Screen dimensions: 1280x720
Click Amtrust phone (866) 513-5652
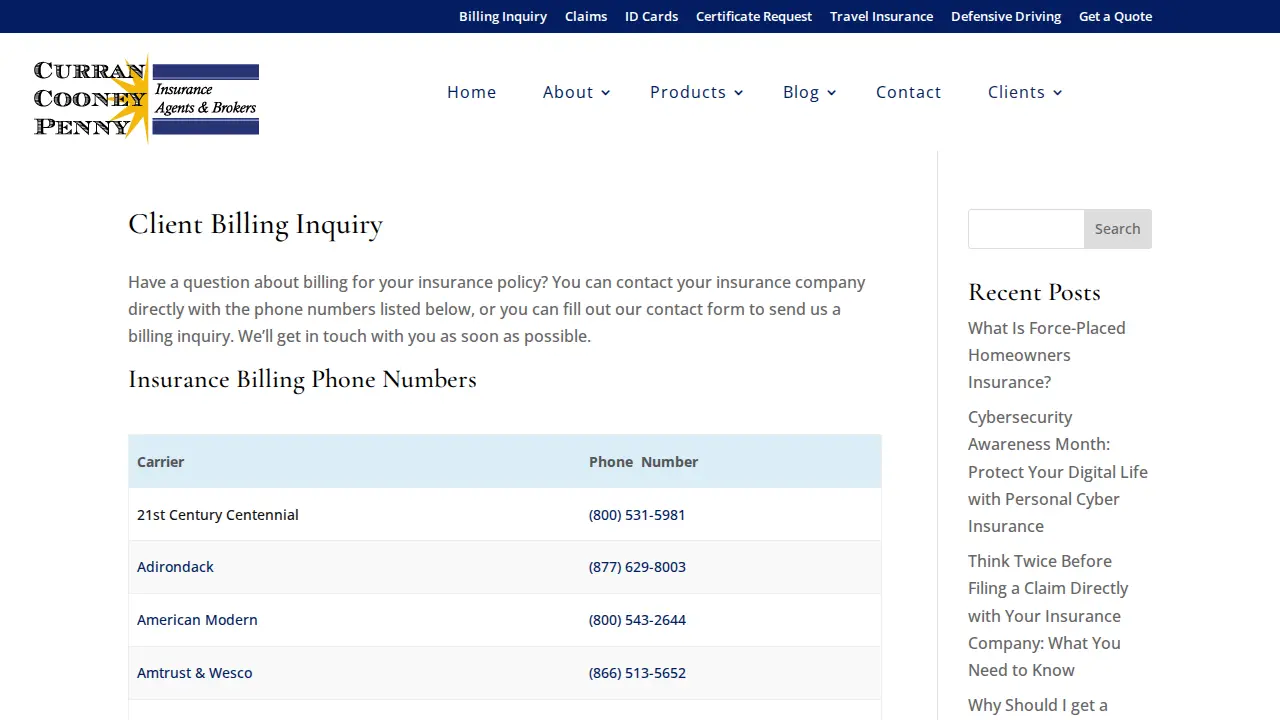637,673
